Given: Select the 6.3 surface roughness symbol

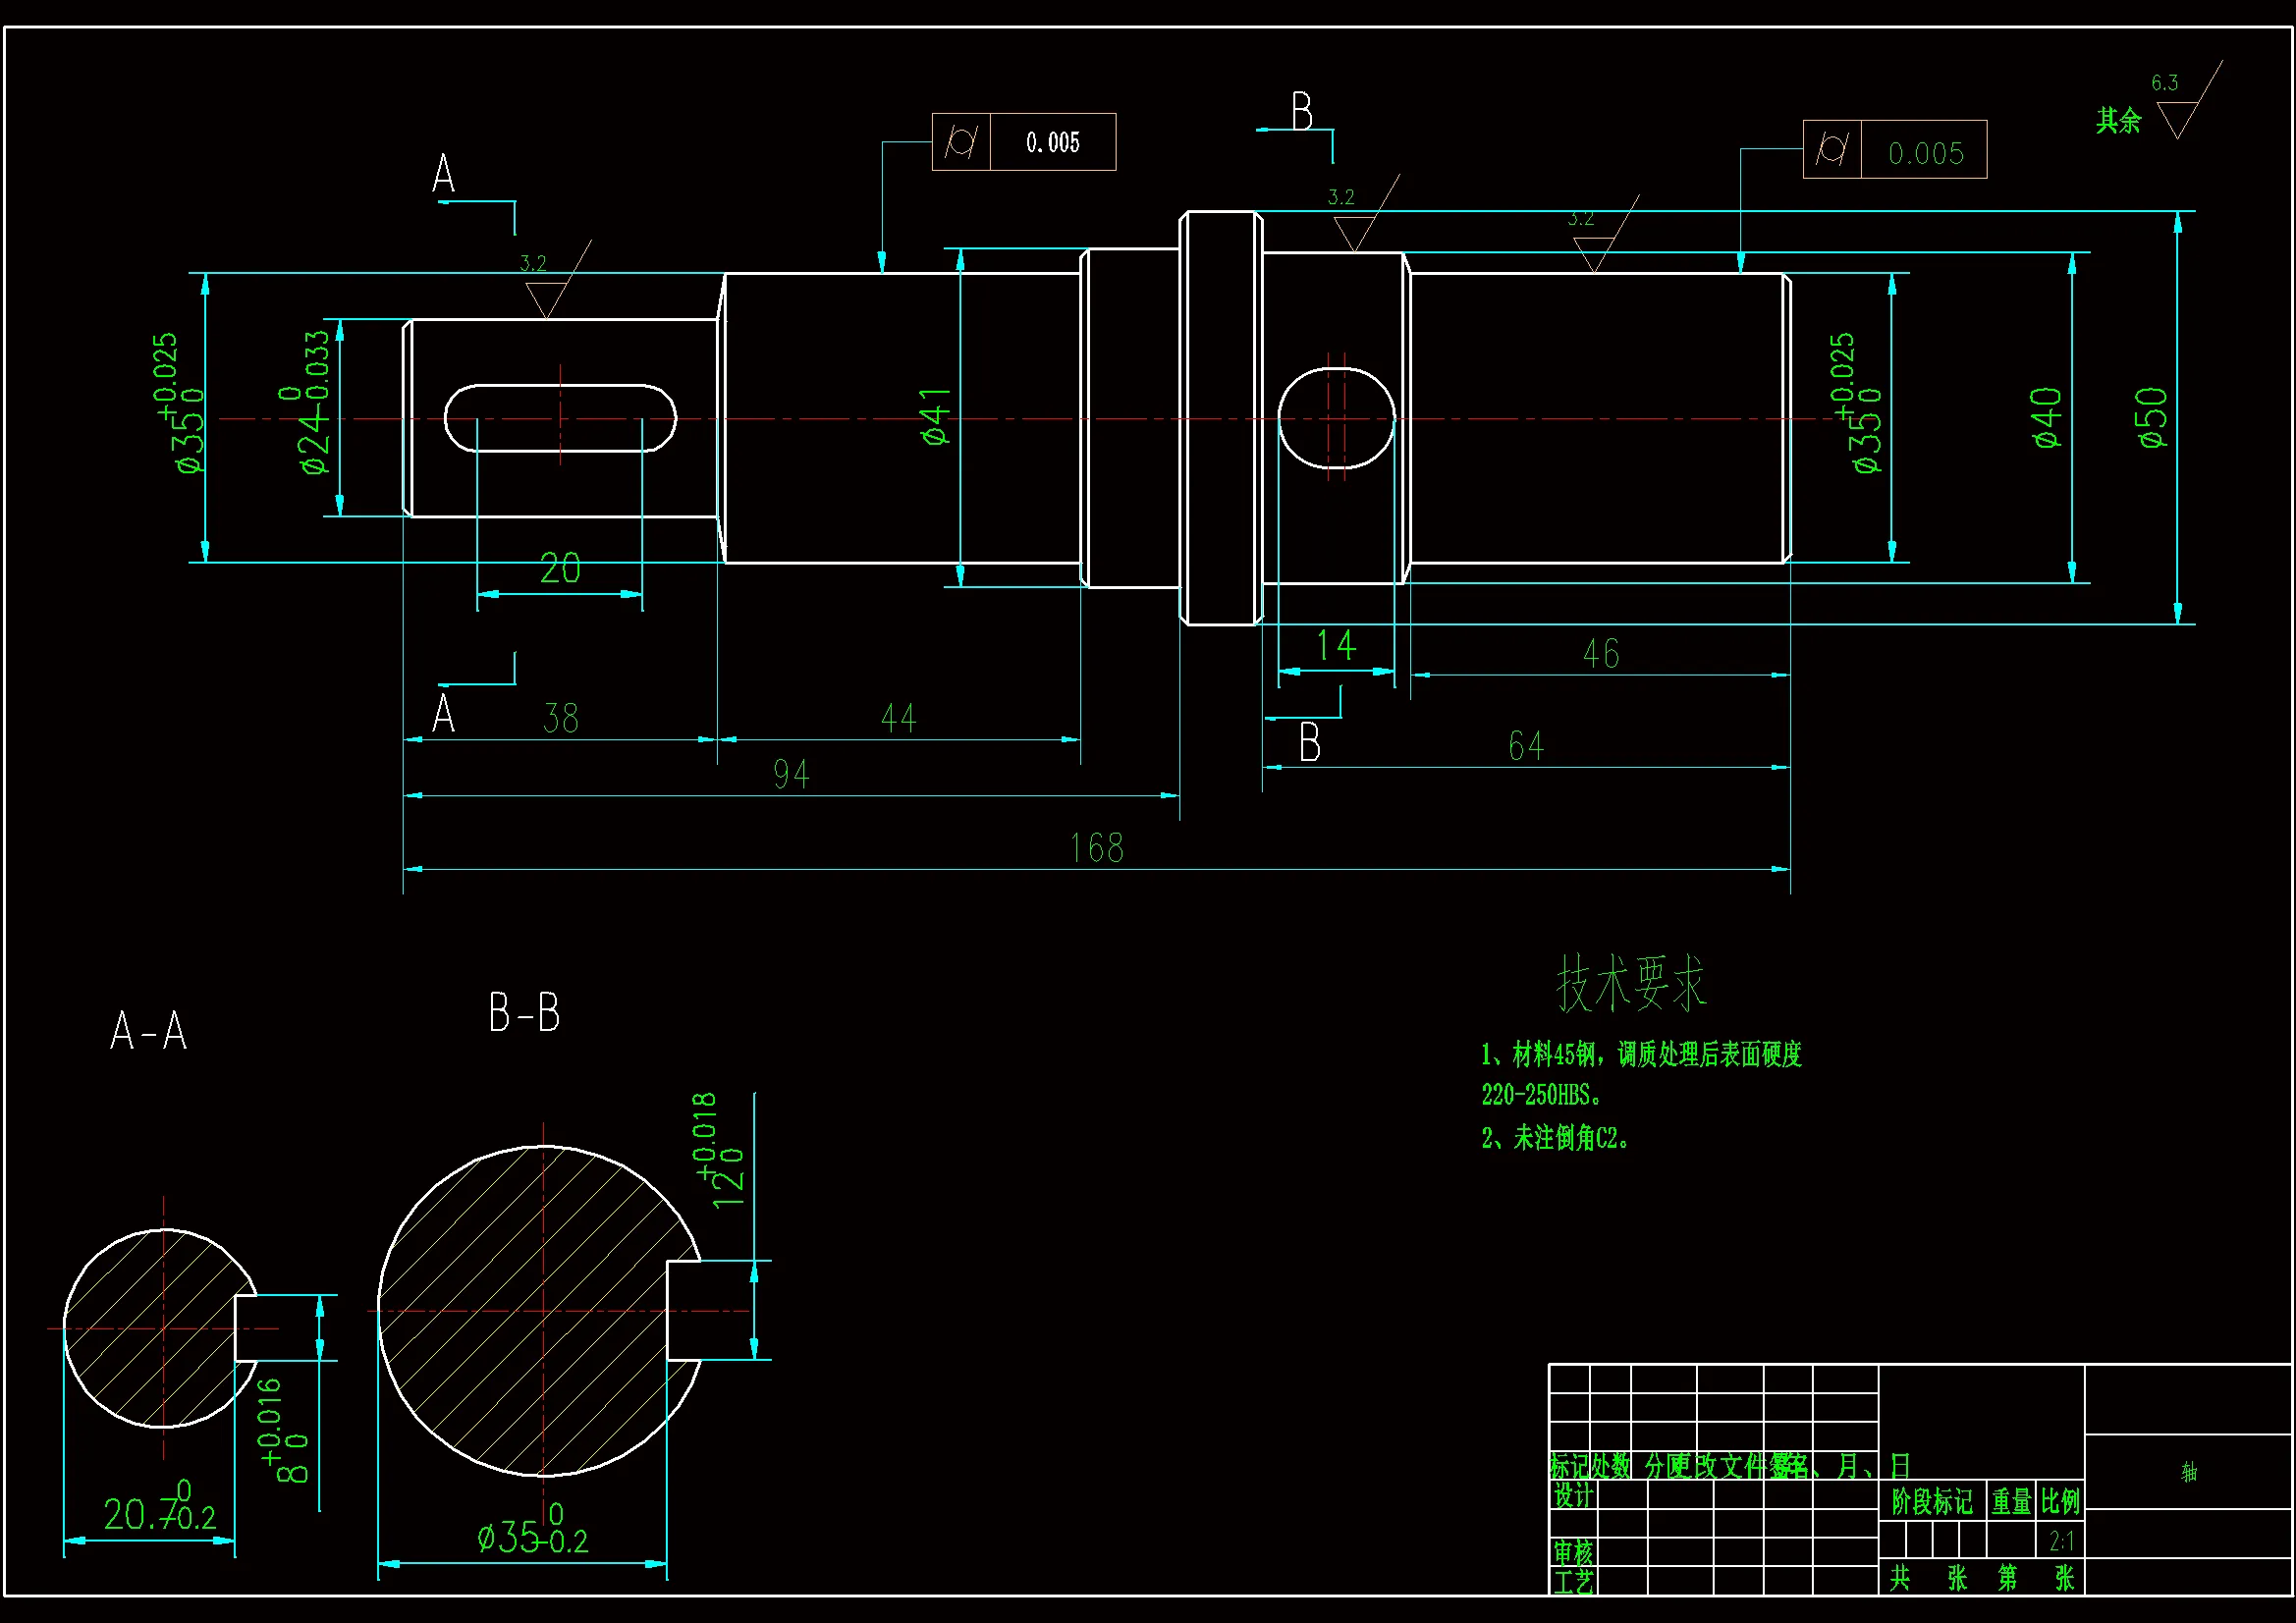Looking at the screenshot, I should [2178, 110].
